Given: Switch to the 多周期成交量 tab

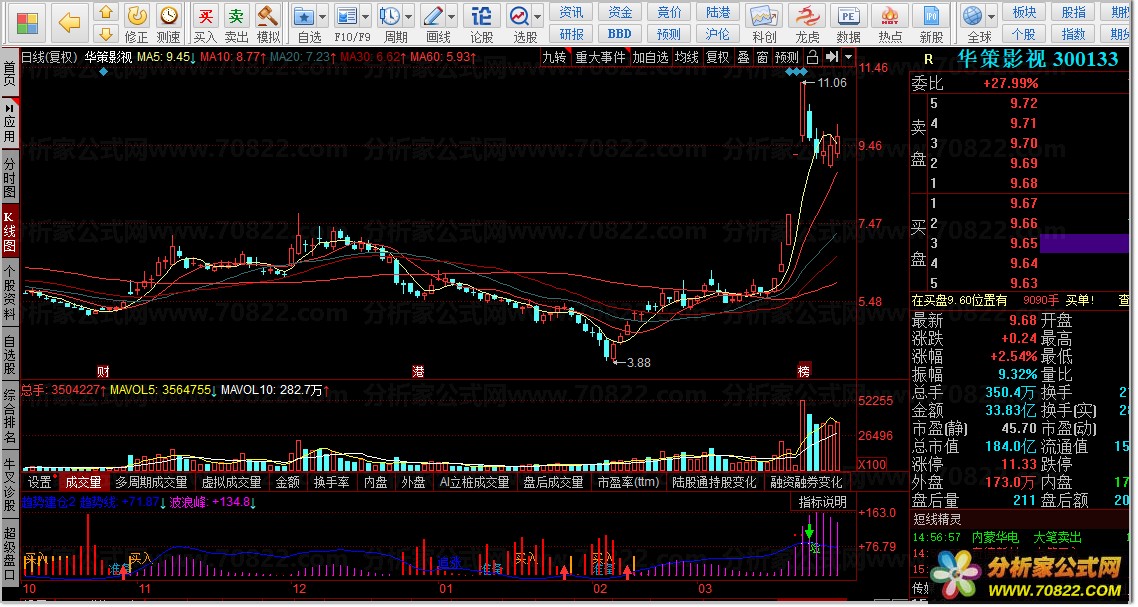Looking at the screenshot, I should [x=151, y=482].
